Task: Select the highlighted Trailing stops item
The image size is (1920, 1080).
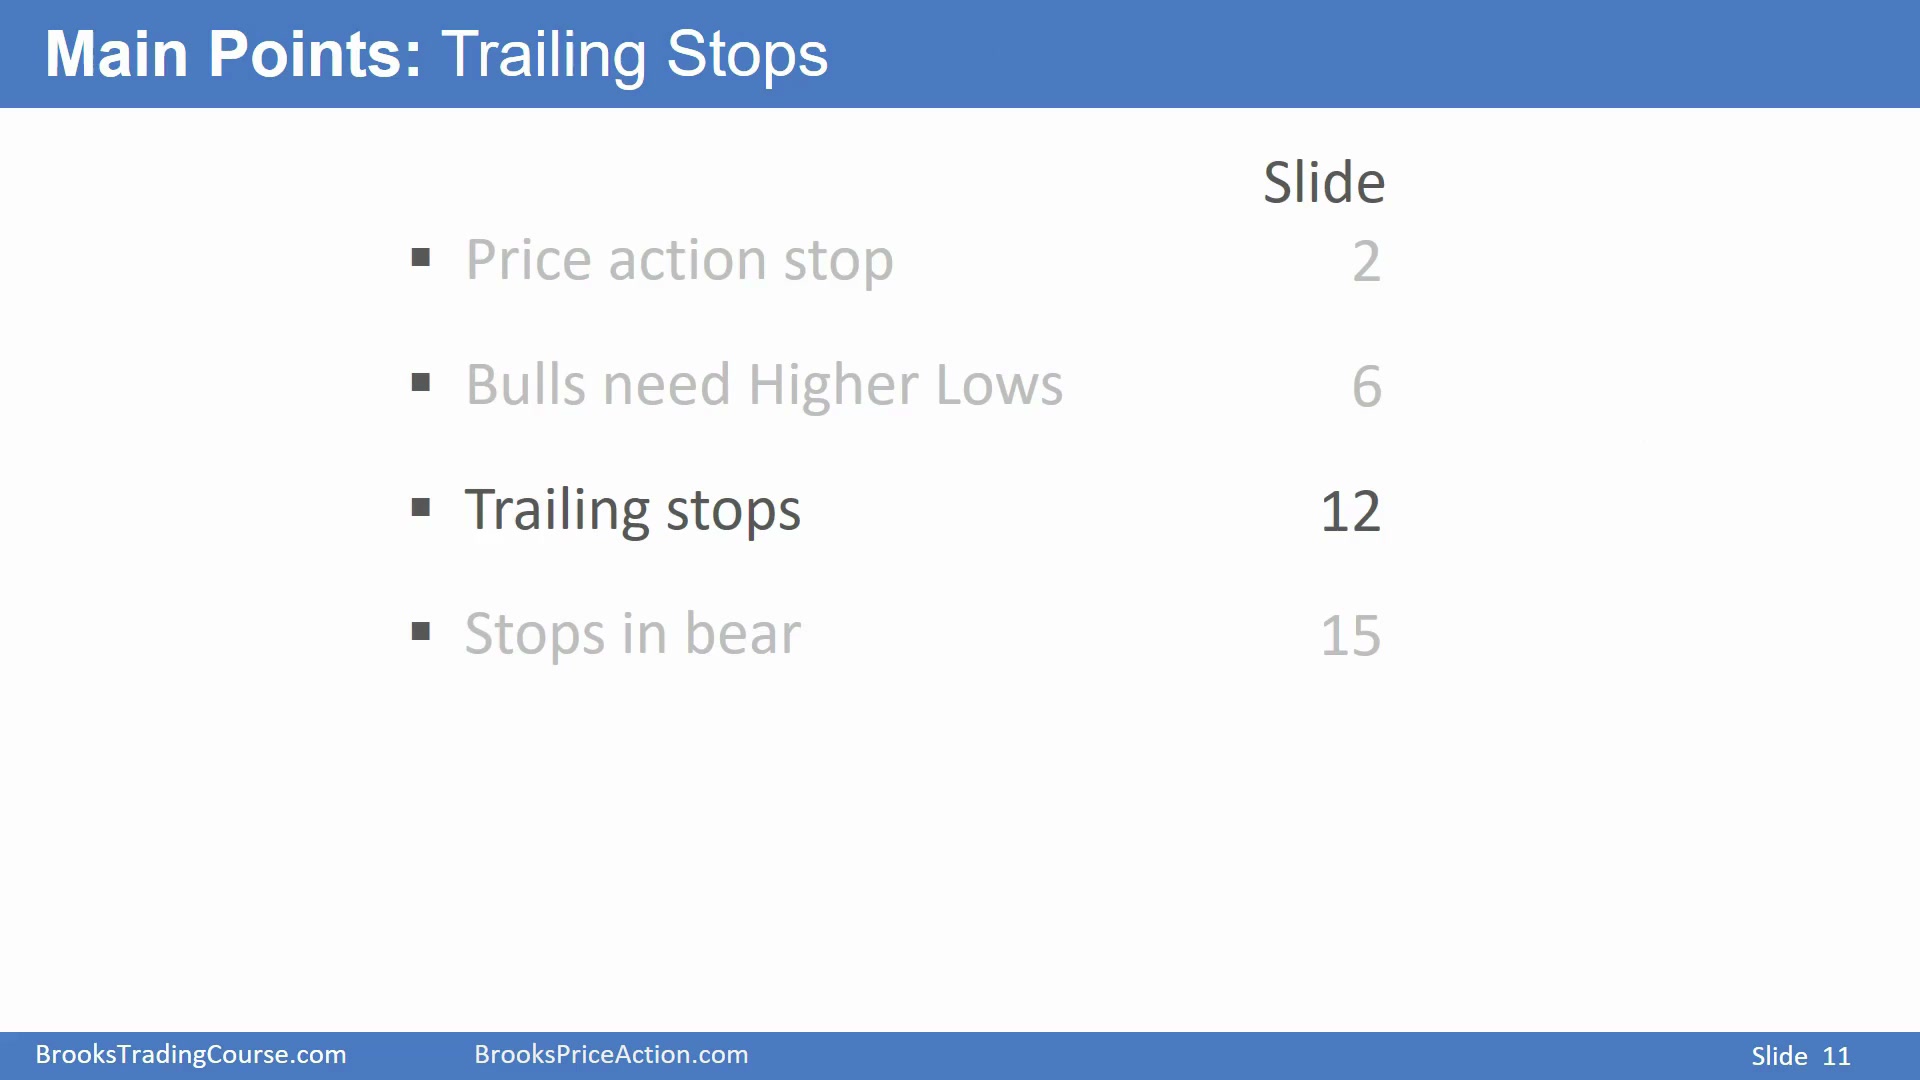Action: [632, 511]
